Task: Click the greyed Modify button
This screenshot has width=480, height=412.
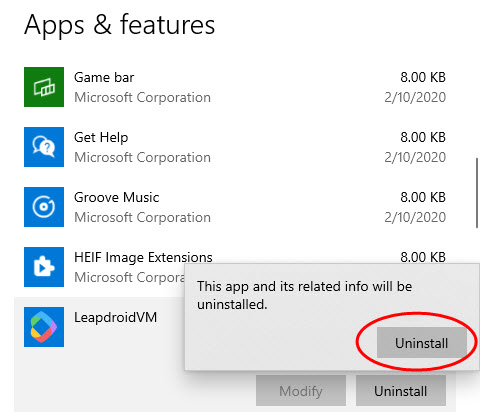Action: tap(301, 391)
